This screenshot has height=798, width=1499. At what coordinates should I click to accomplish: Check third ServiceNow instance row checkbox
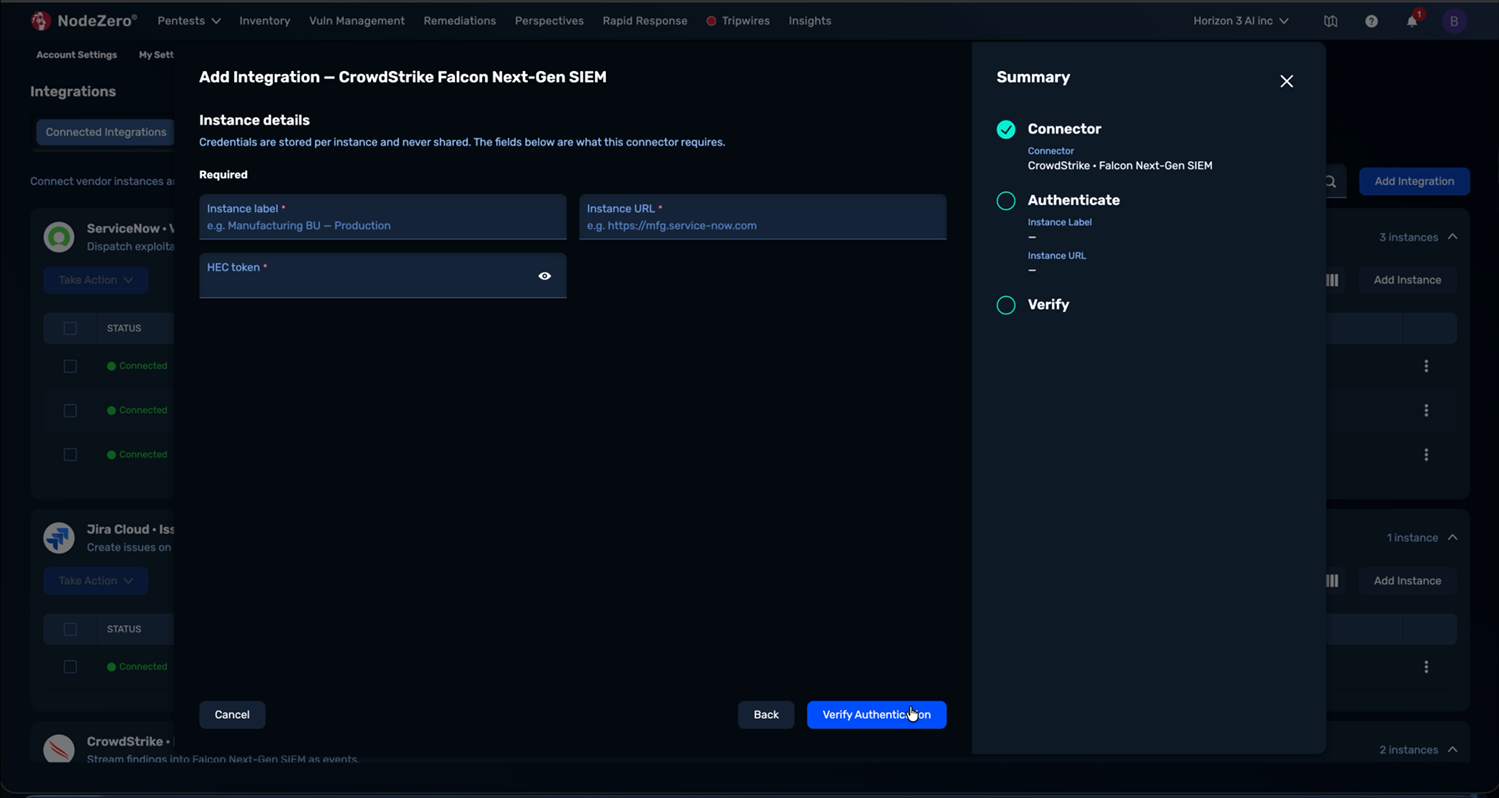70,454
